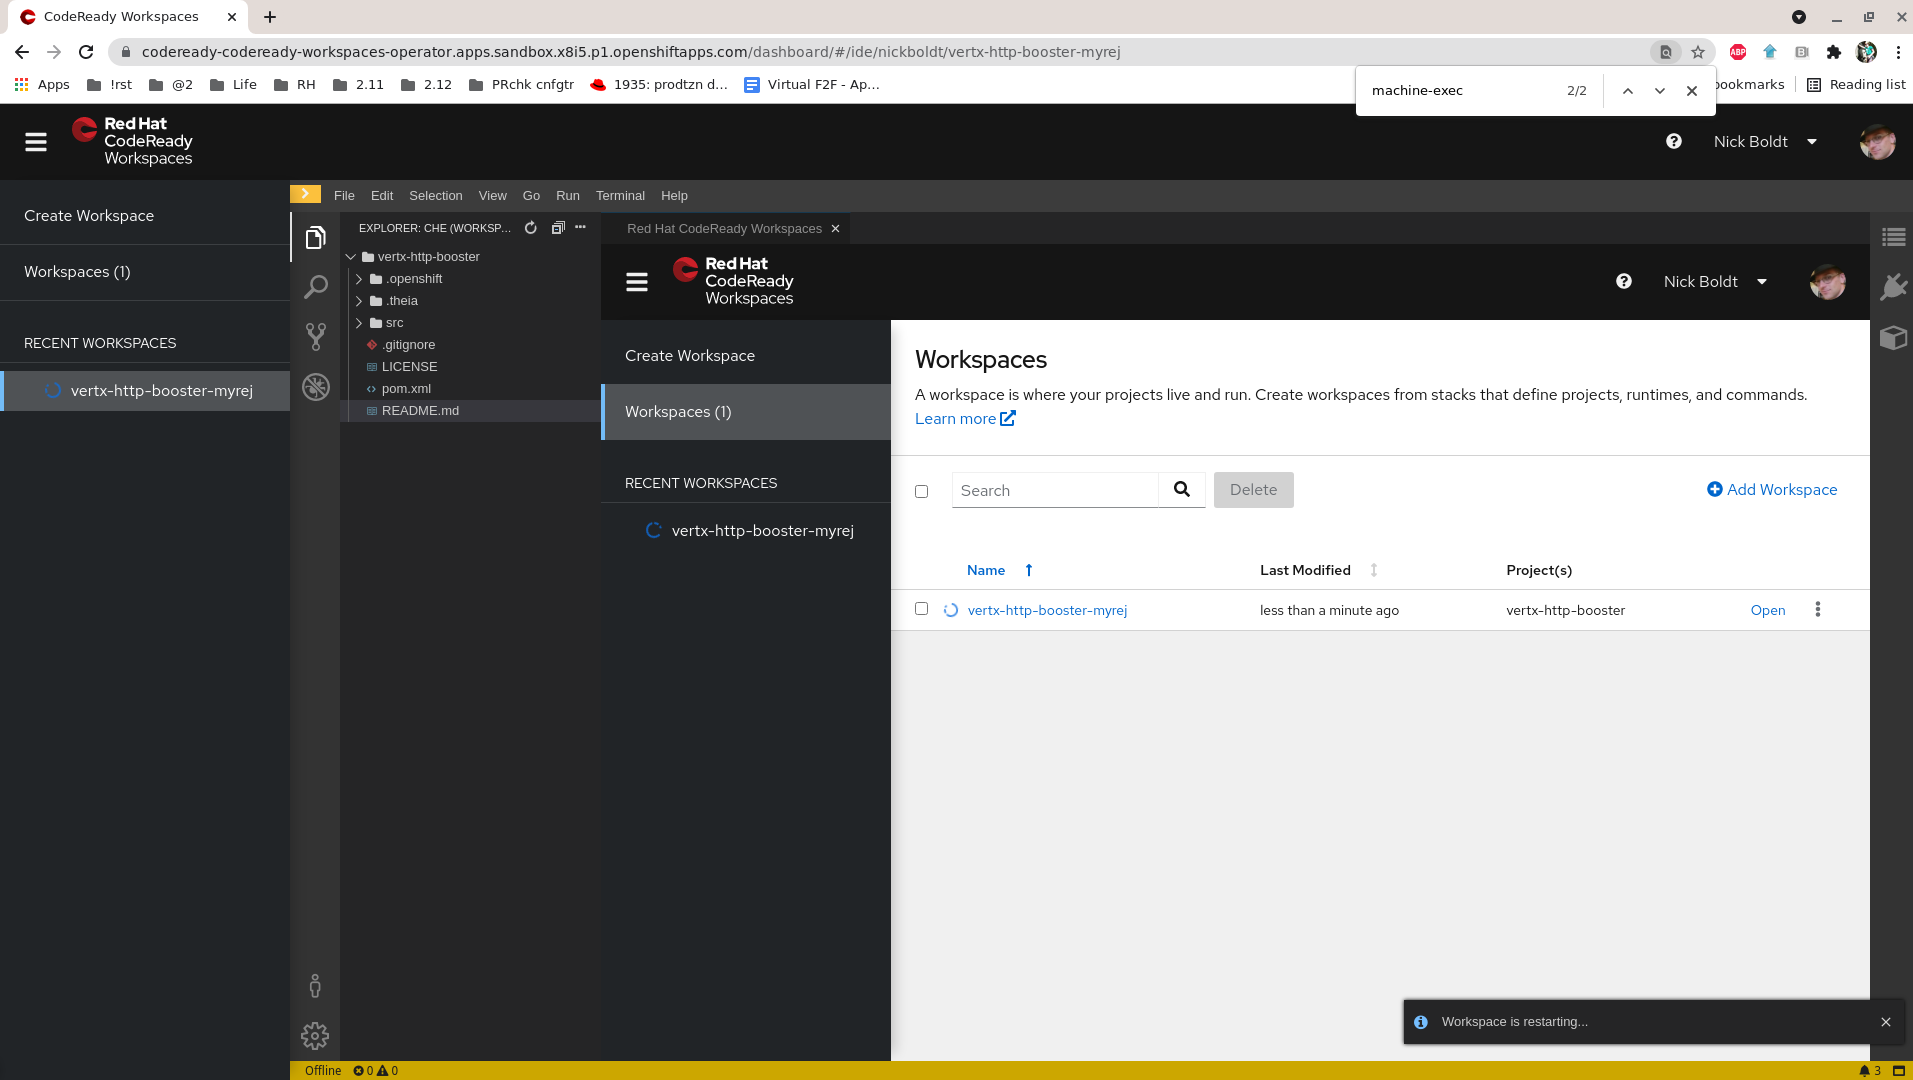Open the browser Extensions puzzle icon
Viewport: 1913px width, 1080px height.
[1833, 52]
